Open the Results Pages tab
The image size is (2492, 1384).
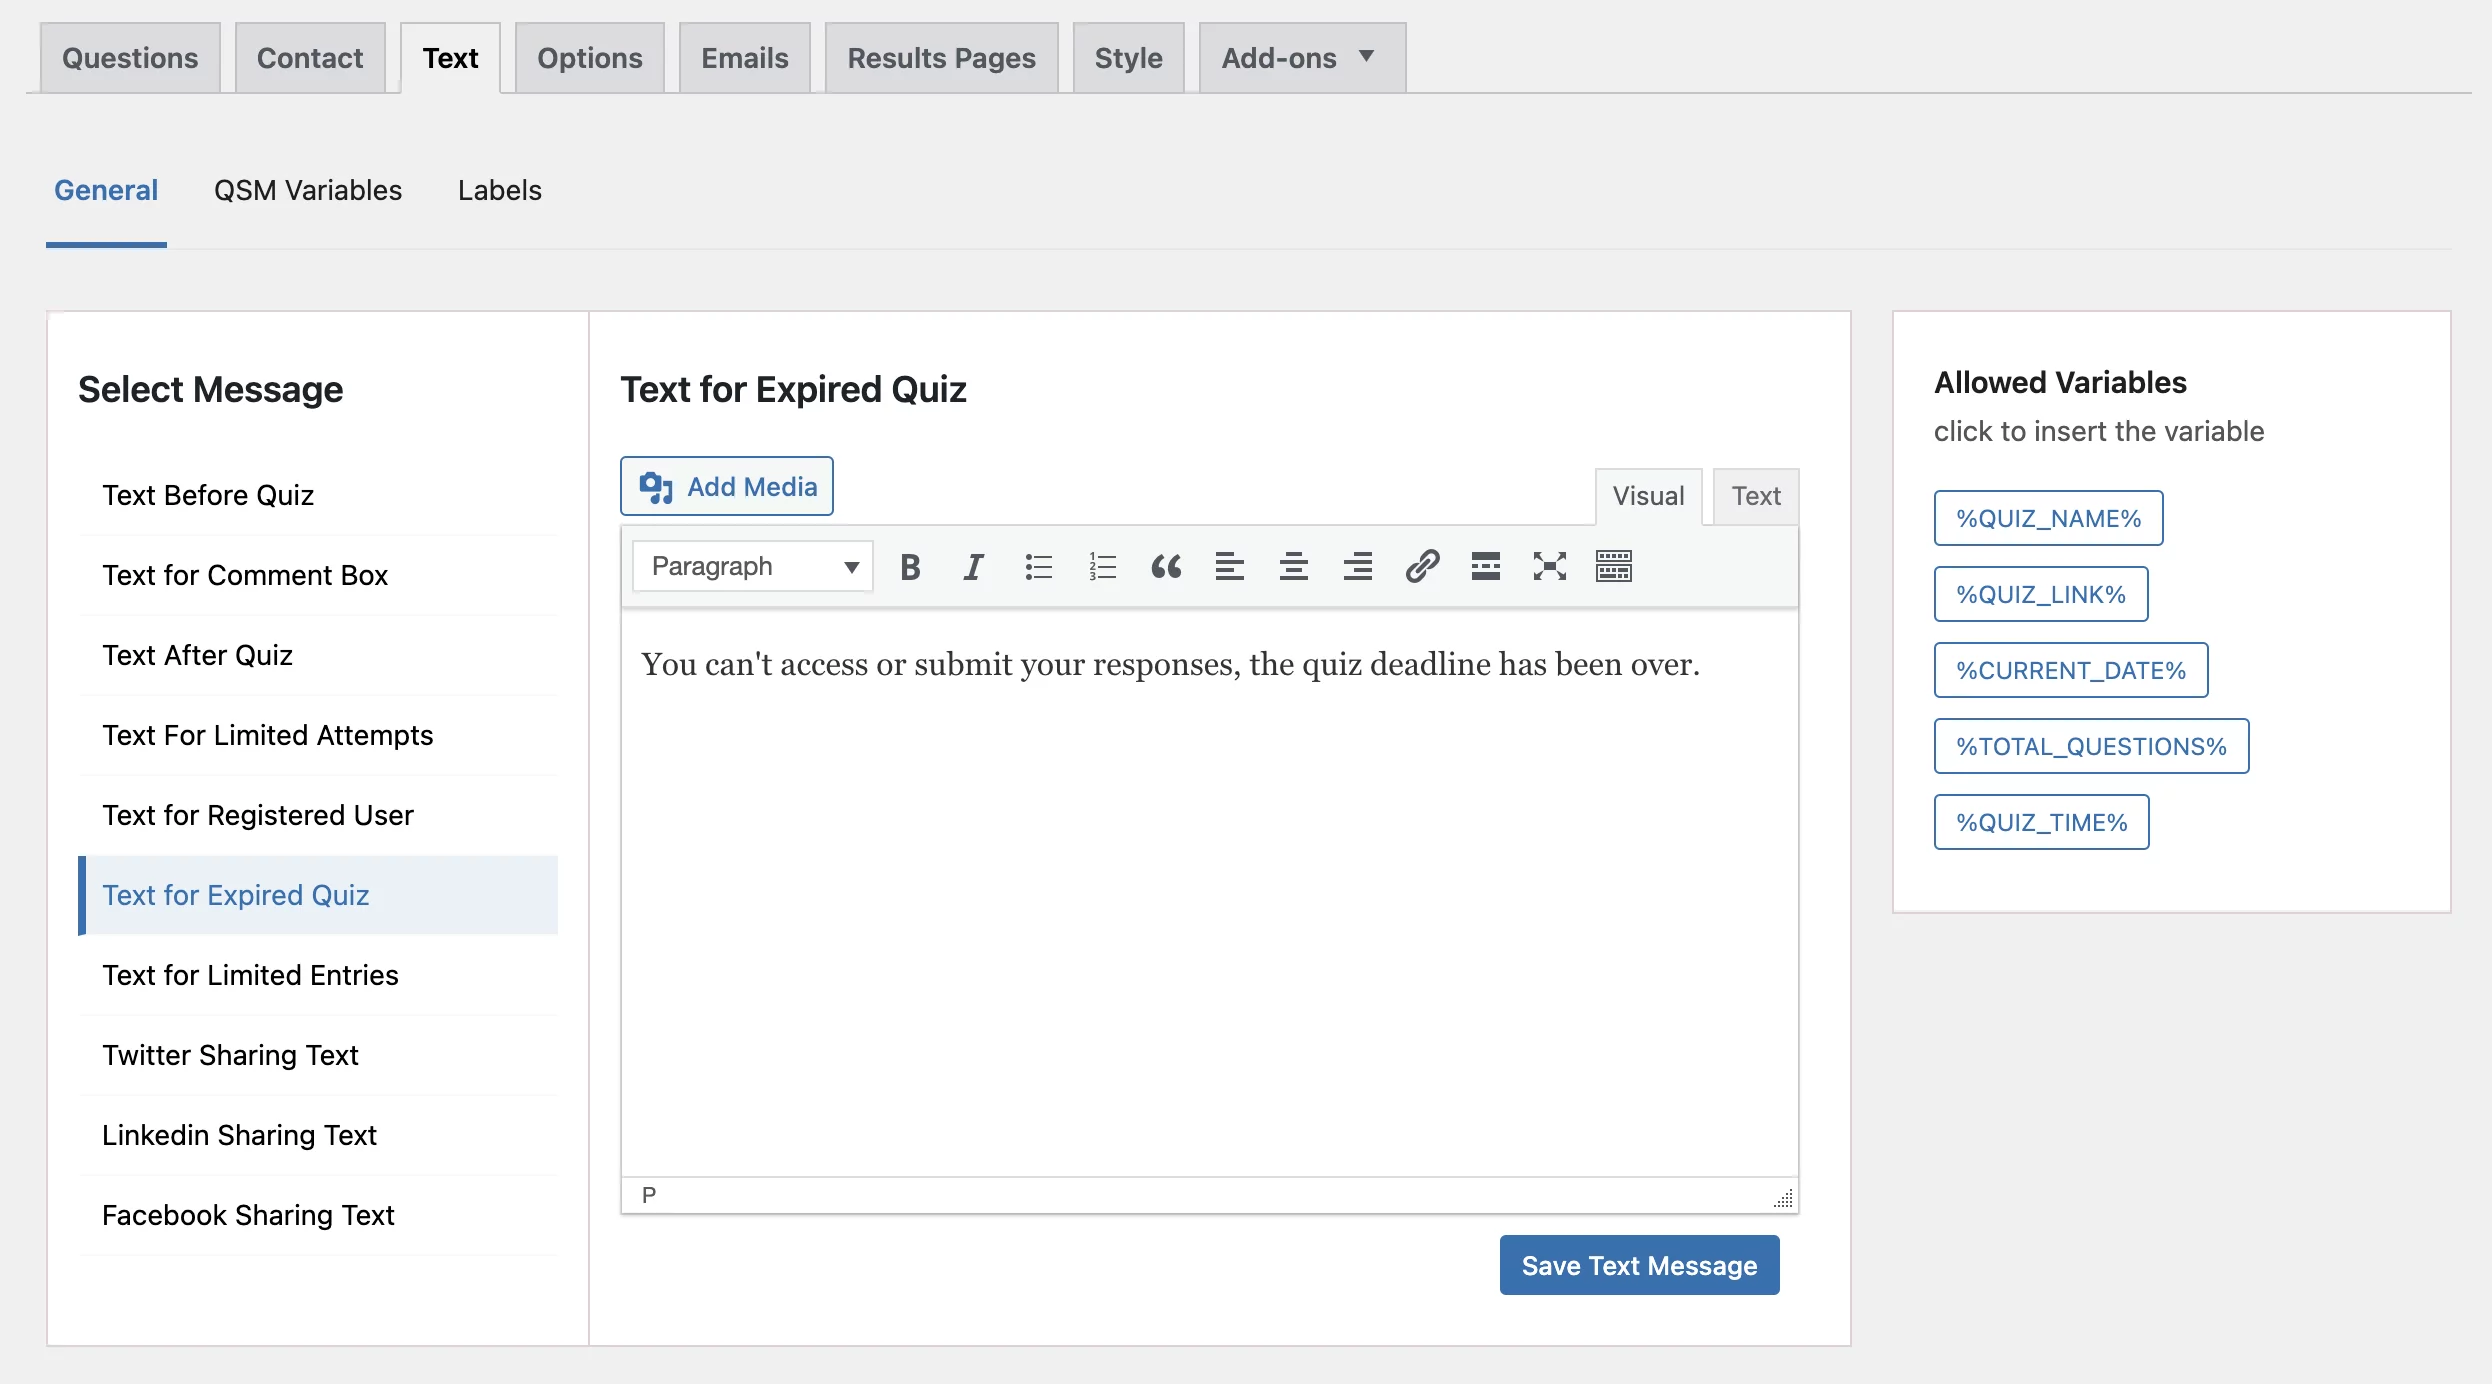tap(942, 58)
